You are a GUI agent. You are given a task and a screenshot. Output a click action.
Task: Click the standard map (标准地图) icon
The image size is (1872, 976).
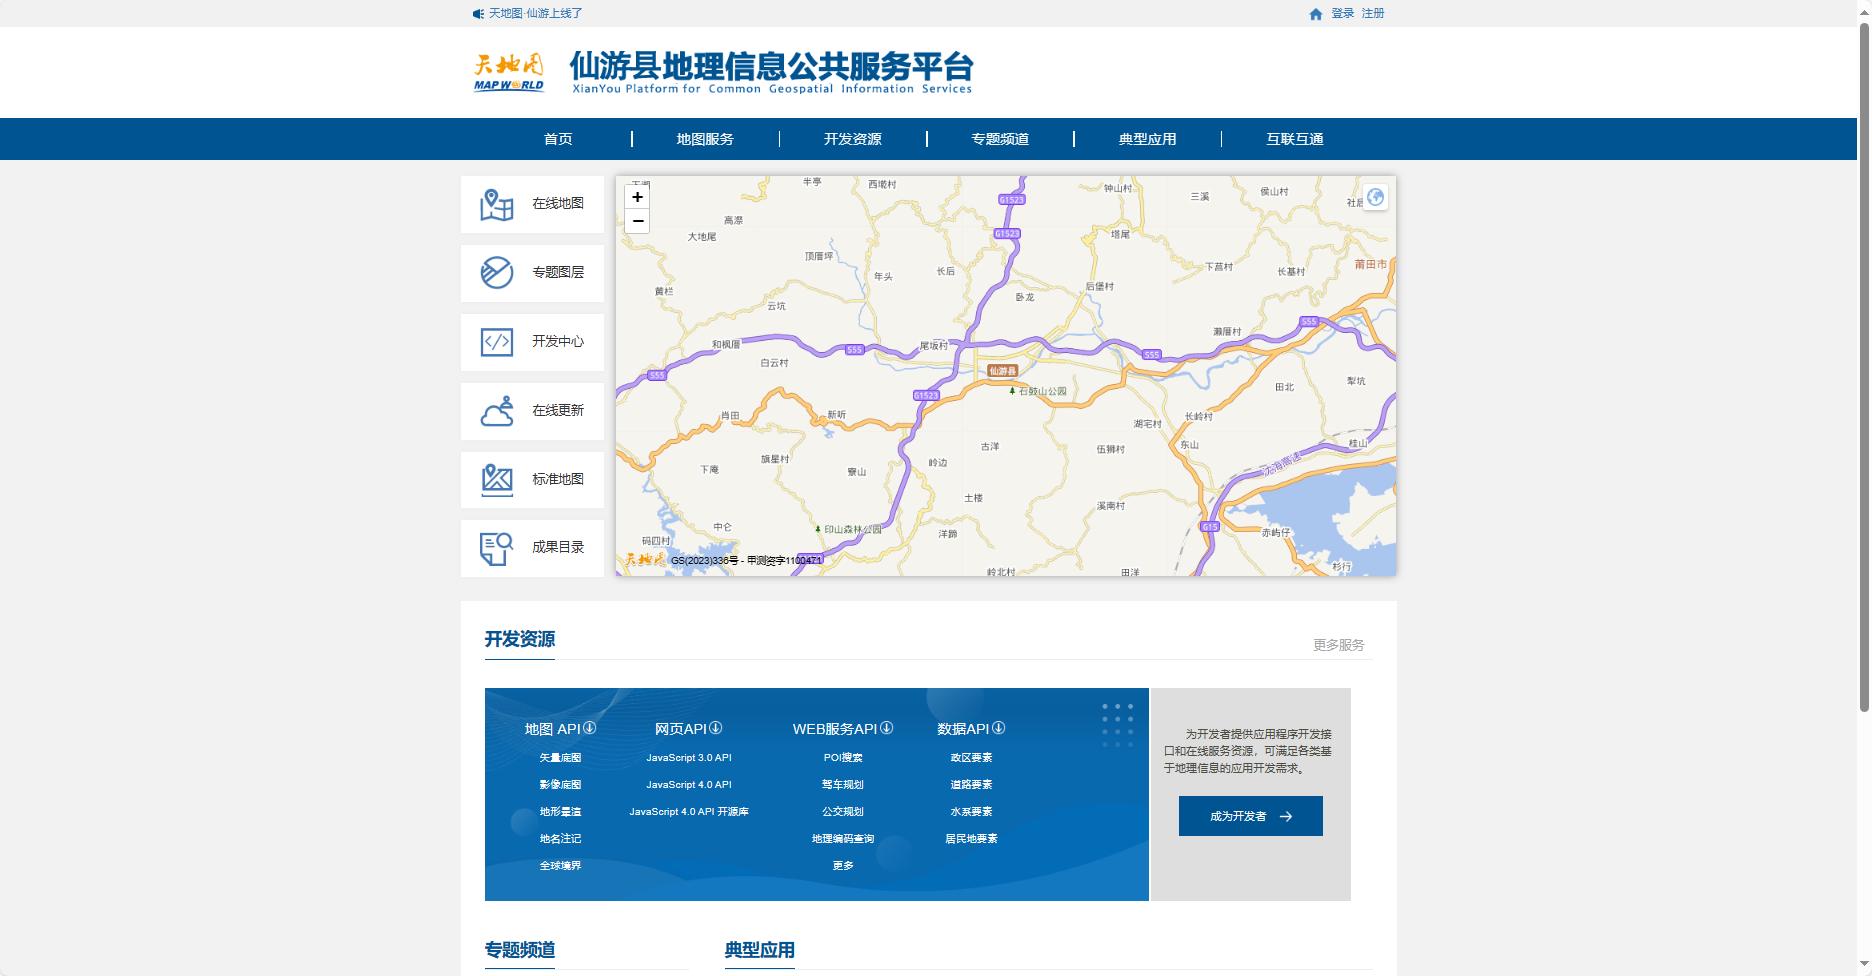click(497, 480)
